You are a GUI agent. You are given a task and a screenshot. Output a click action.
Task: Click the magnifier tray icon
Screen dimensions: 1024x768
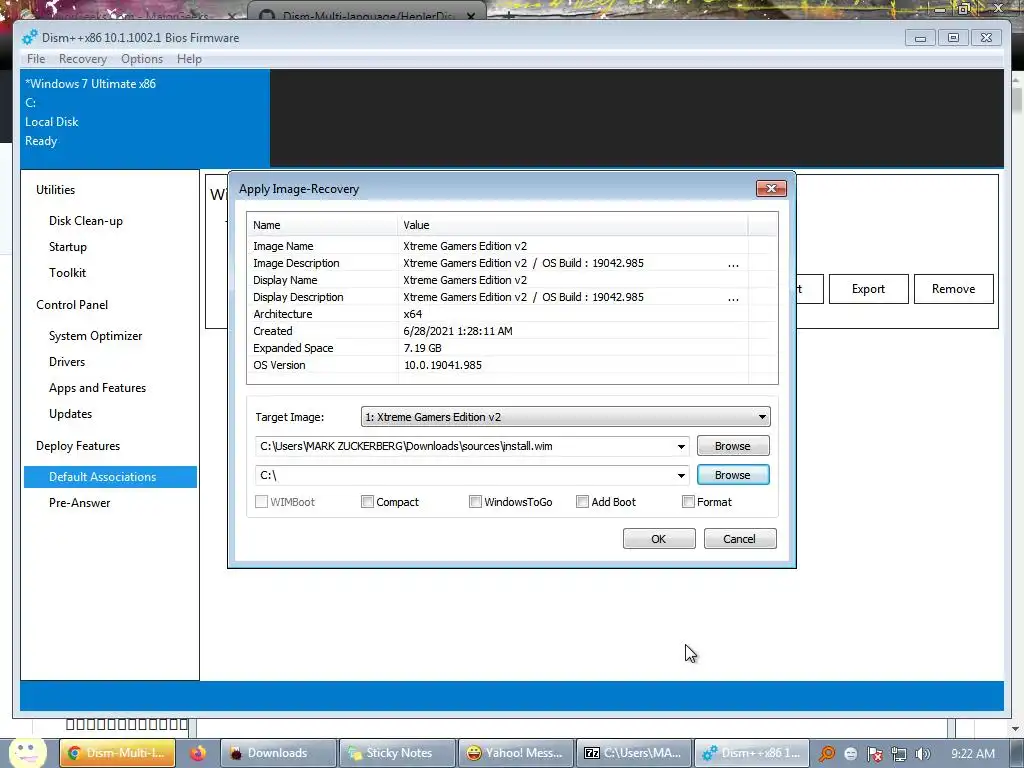(x=827, y=754)
